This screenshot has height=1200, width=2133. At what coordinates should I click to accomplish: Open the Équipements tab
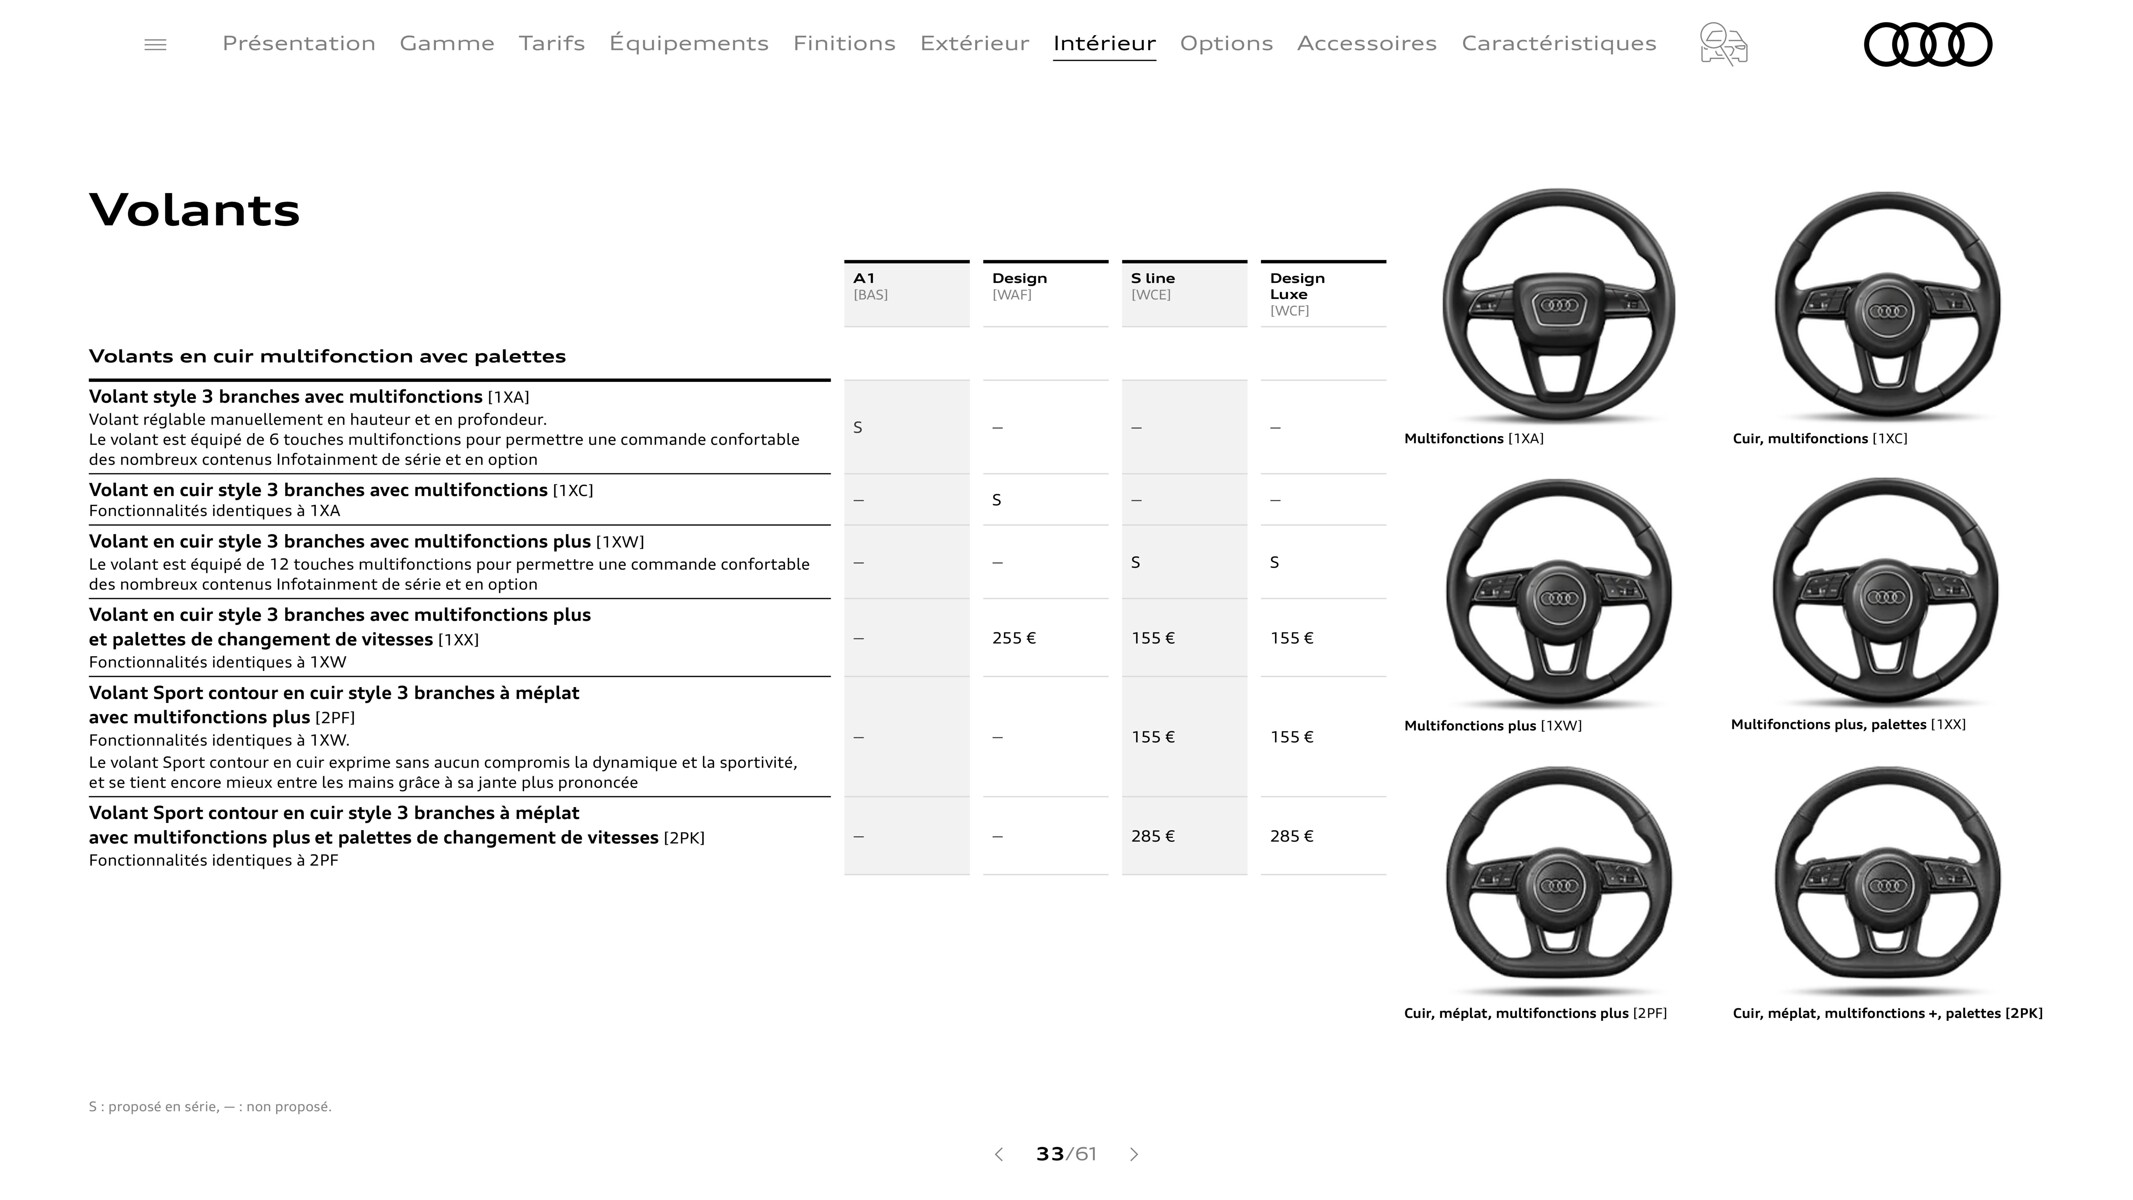click(689, 43)
